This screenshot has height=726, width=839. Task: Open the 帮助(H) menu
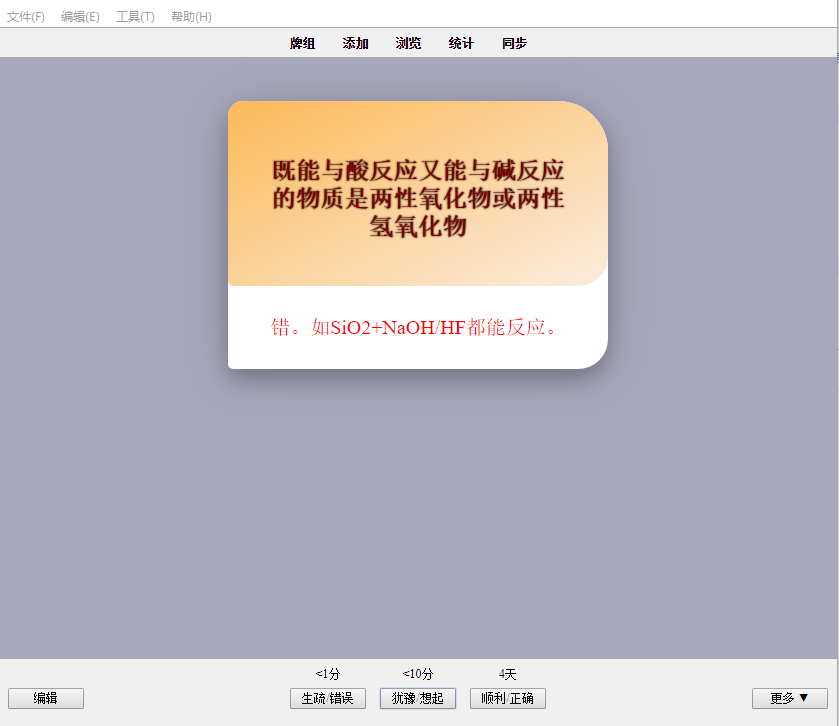[x=191, y=17]
